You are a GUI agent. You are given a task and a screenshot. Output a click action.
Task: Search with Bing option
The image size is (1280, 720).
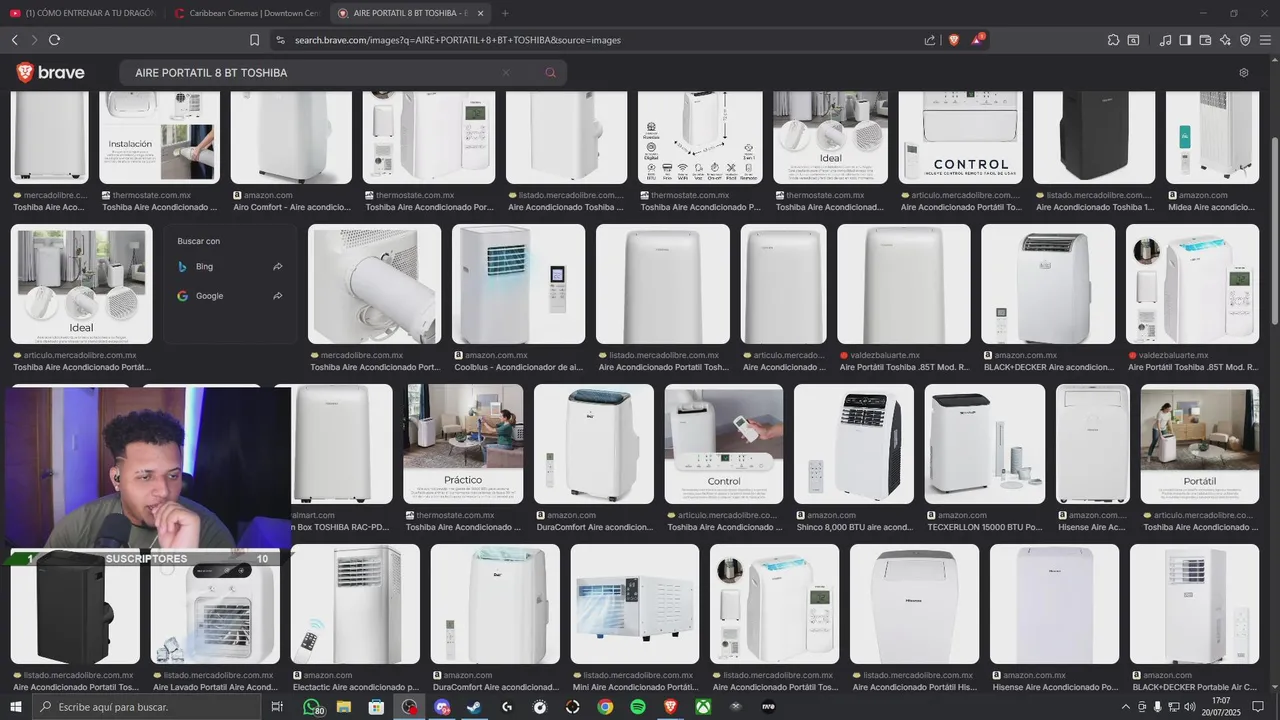click(x=230, y=267)
